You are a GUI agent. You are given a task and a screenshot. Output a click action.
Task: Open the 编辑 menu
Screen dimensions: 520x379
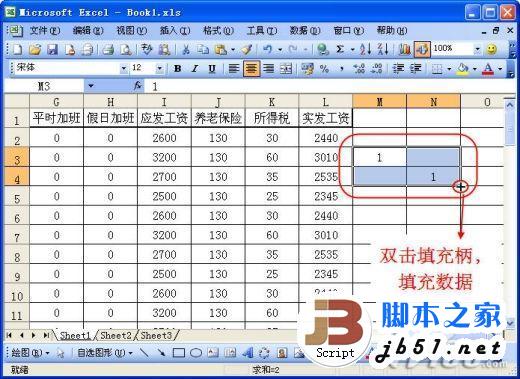tap(88, 31)
